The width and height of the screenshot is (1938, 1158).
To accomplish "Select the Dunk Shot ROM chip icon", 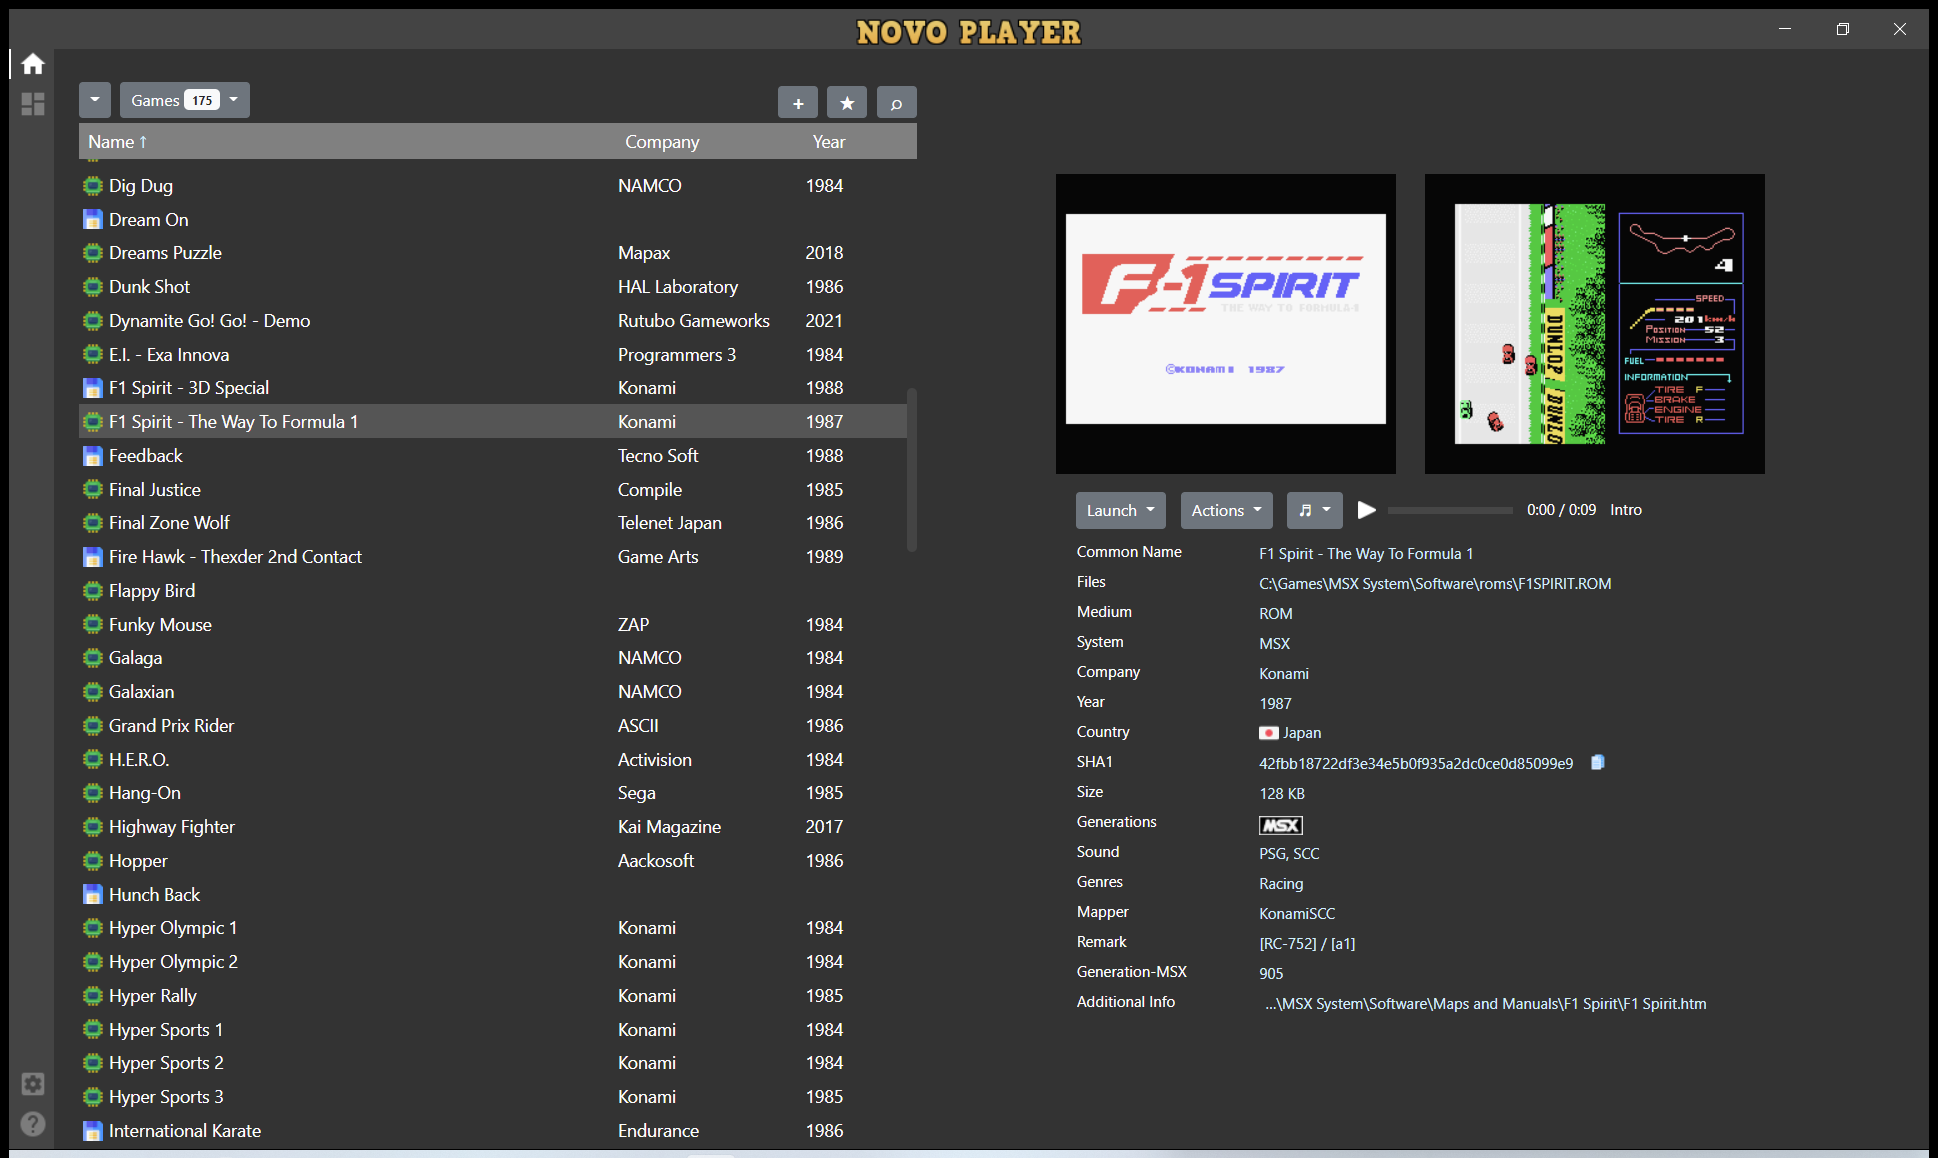I will coord(93,287).
